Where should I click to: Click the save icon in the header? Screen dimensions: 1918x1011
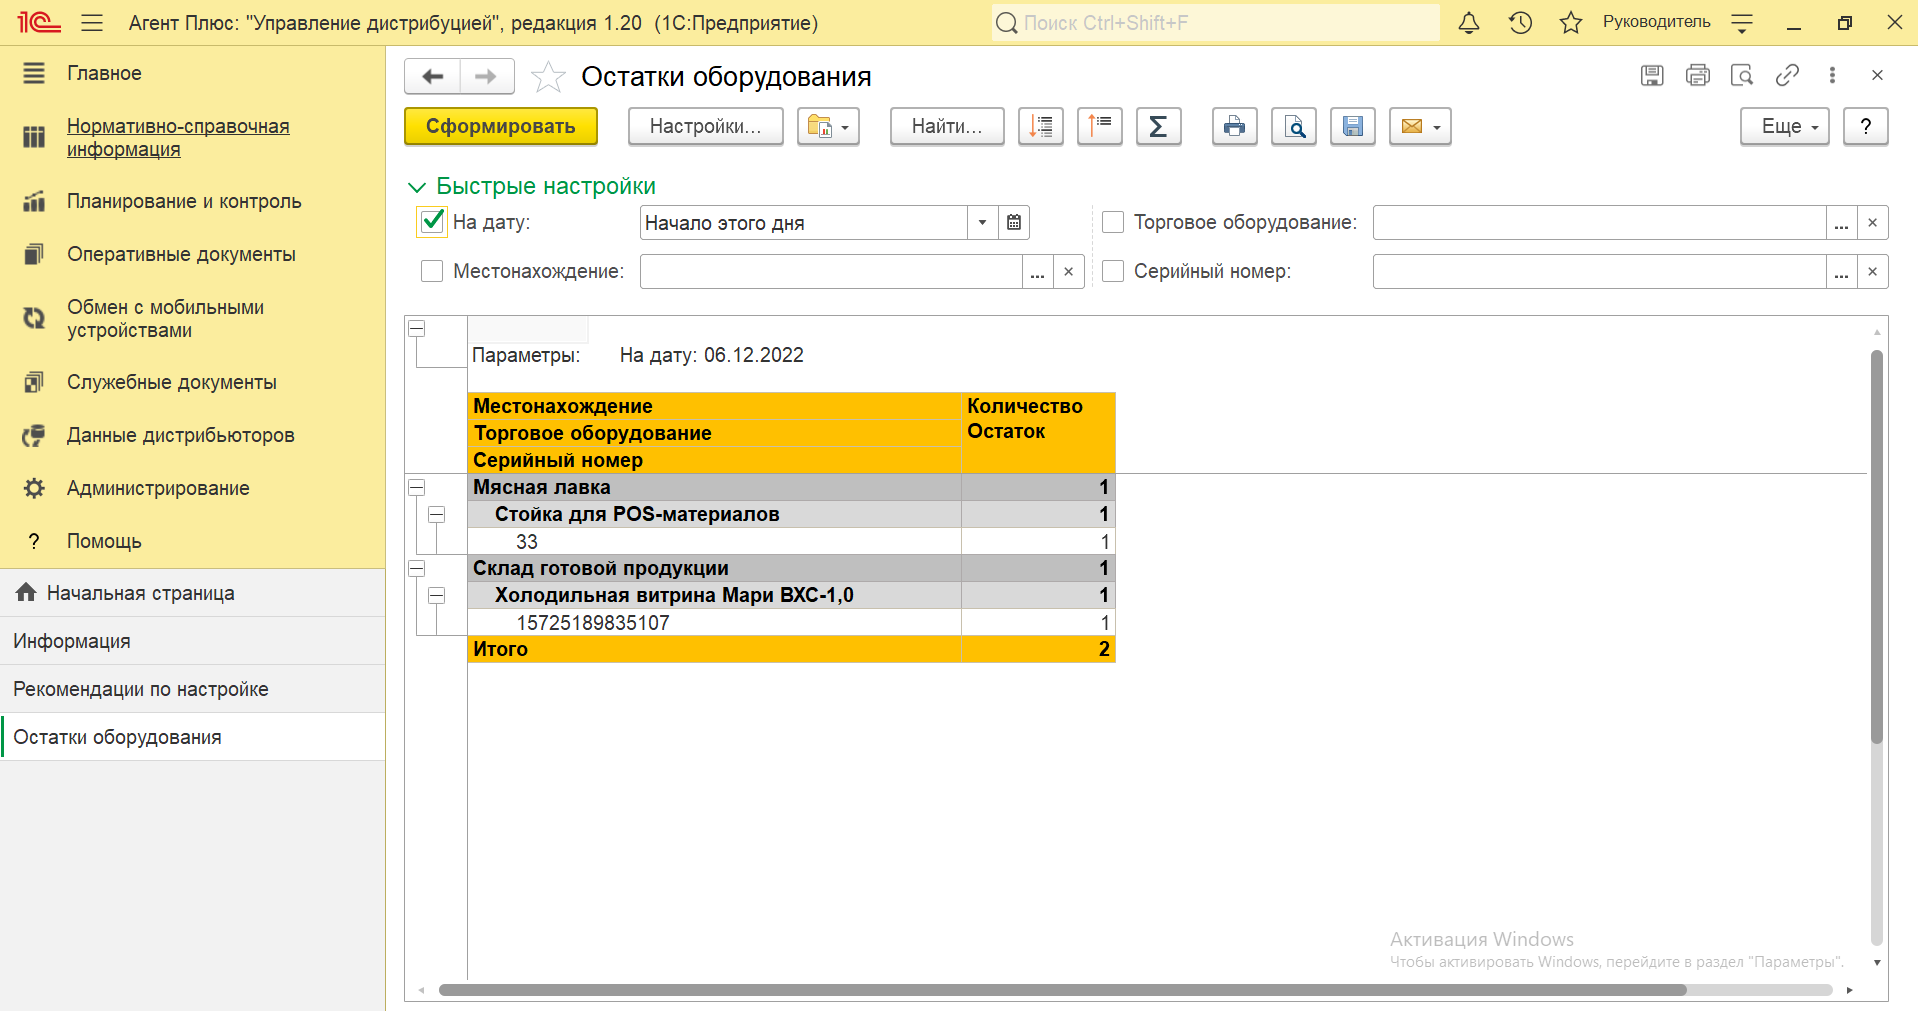click(1652, 76)
